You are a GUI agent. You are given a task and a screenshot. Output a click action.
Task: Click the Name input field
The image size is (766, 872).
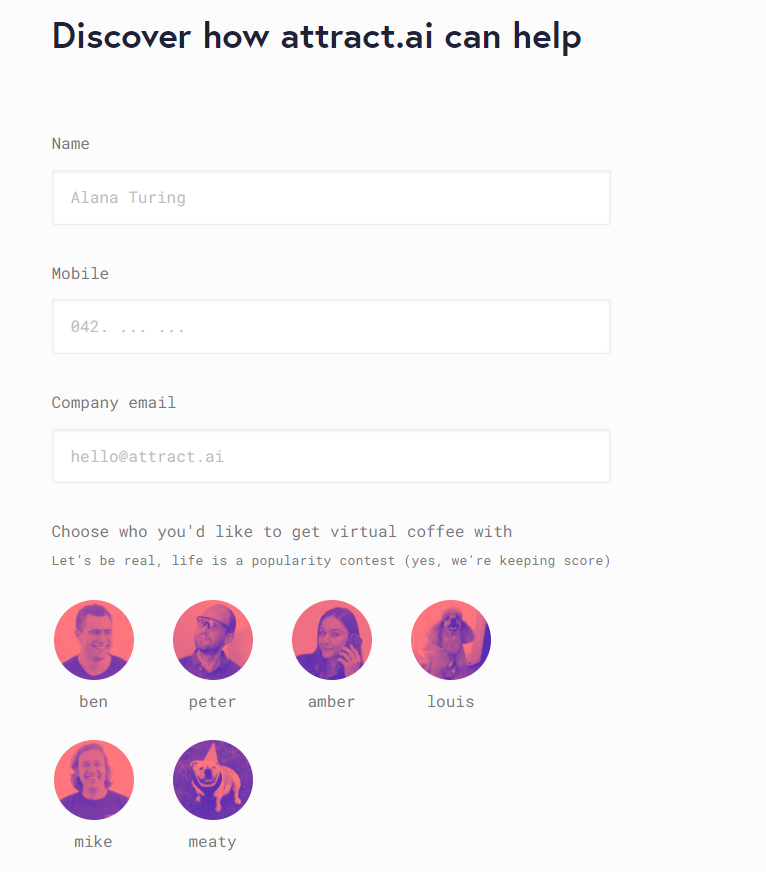pos(331,197)
